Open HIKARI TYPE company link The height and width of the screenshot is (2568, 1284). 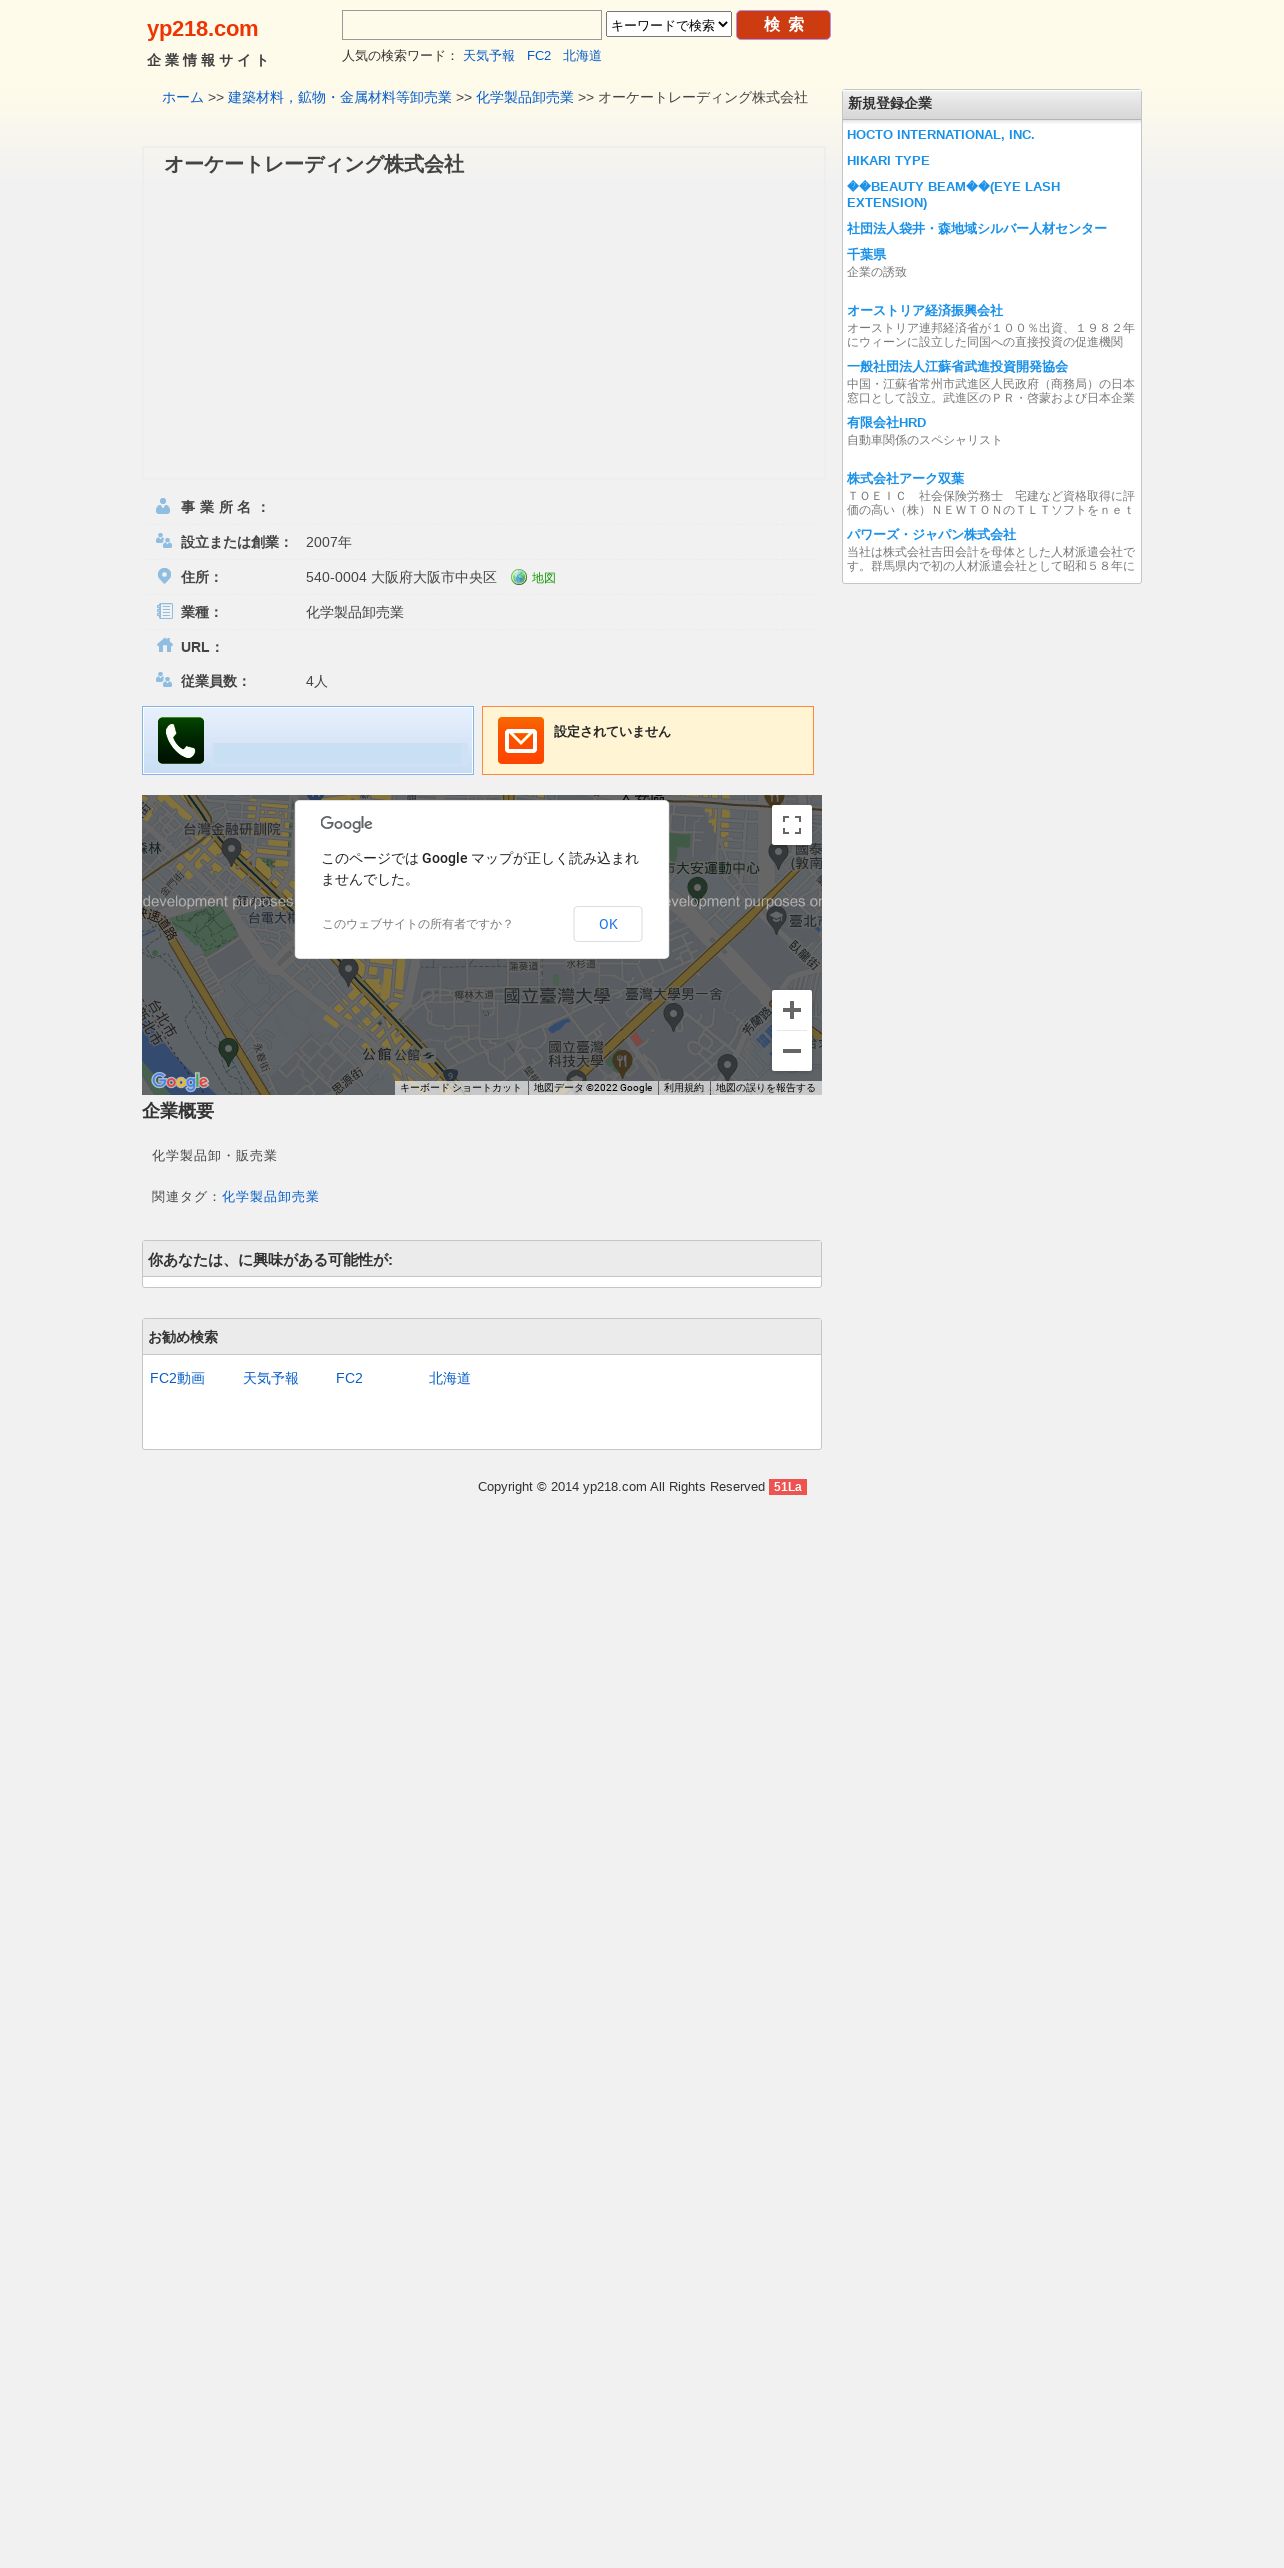pos(888,161)
